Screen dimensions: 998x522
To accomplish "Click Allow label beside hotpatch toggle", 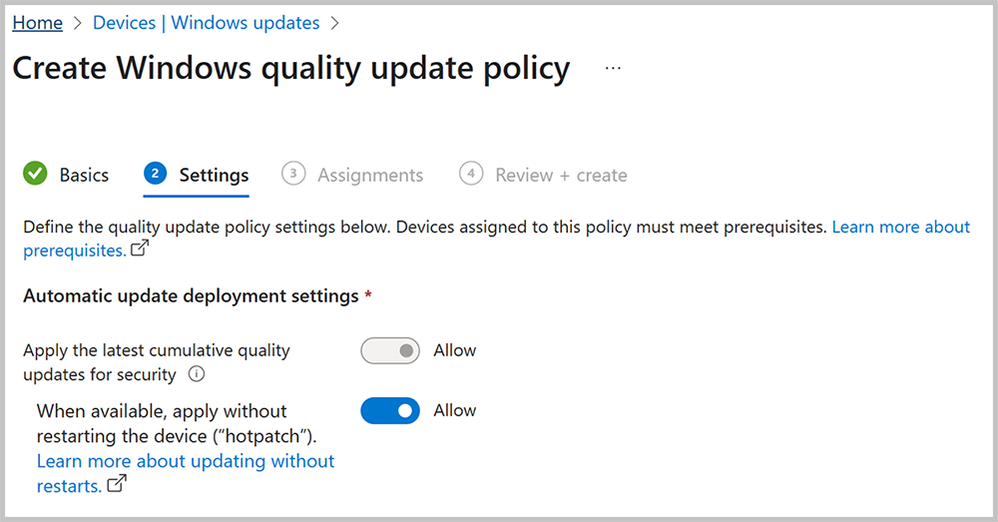I will pos(455,411).
